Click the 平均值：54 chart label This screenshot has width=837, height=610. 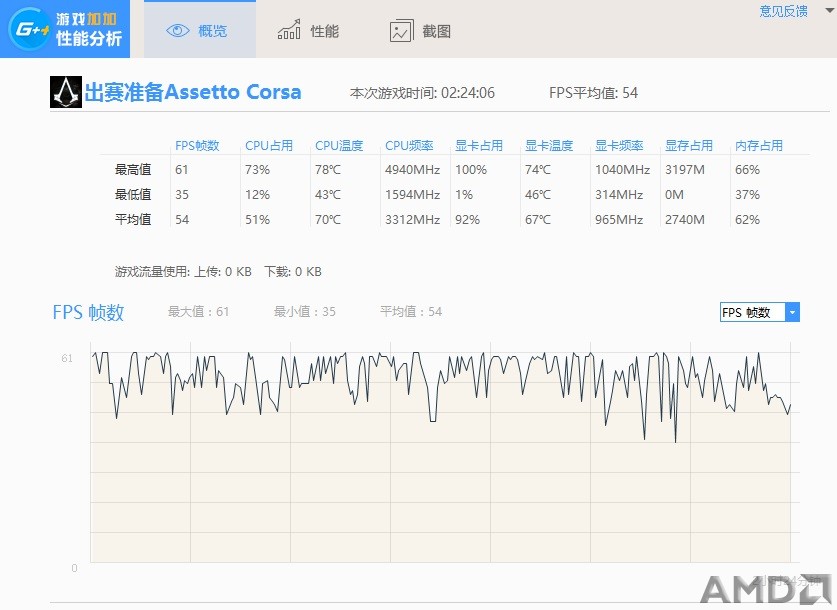pyautogui.click(x=411, y=312)
